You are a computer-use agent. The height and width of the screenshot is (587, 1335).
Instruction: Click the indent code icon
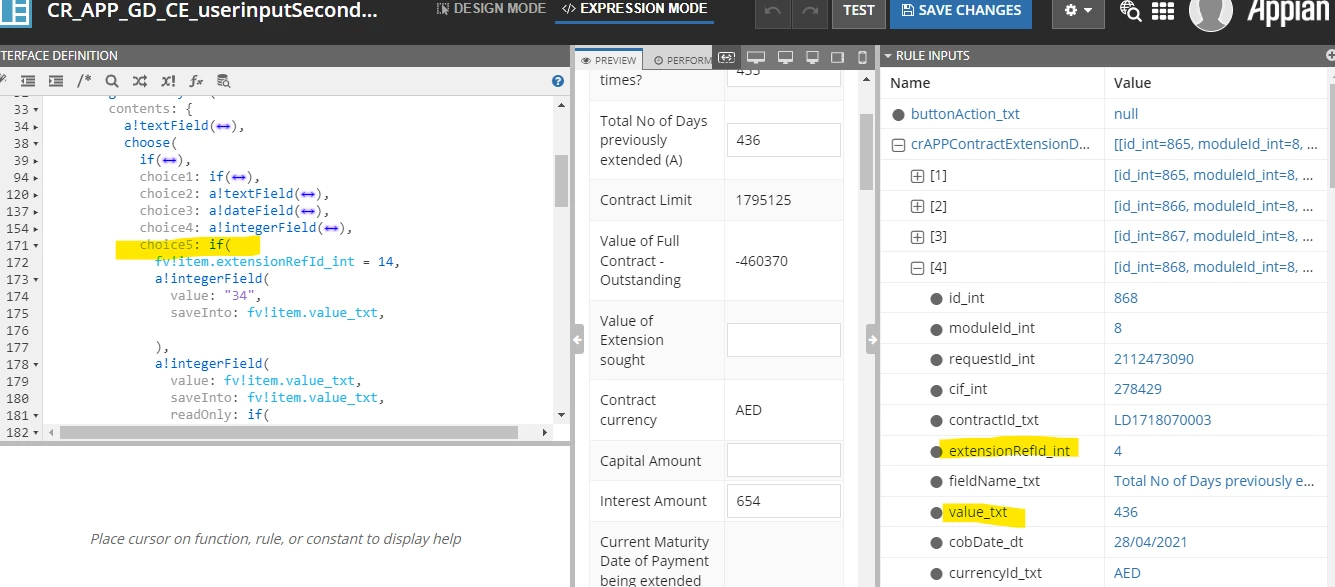tap(56, 81)
